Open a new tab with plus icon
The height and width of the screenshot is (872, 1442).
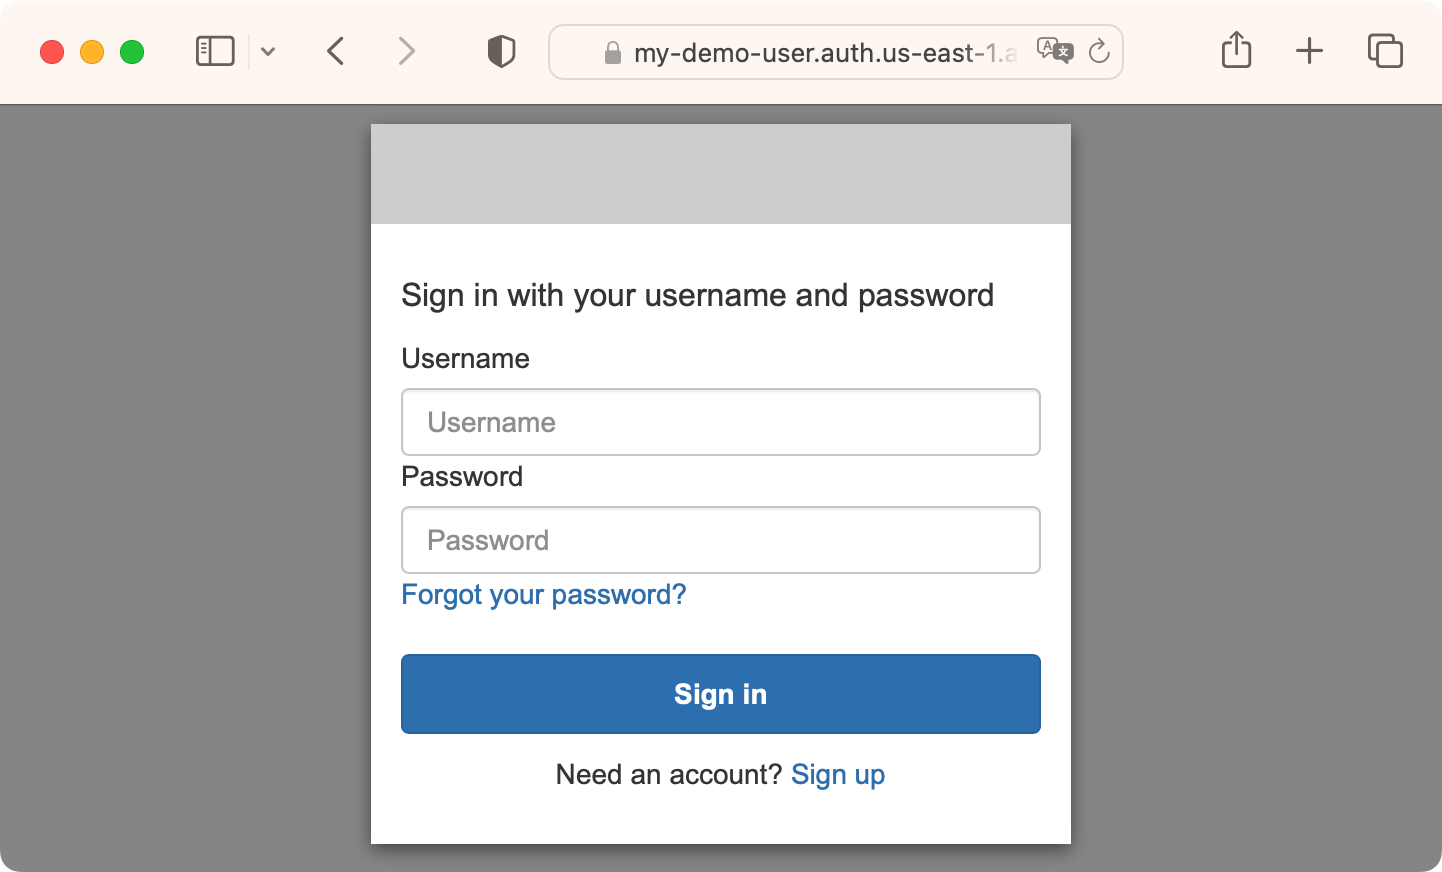(x=1309, y=51)
